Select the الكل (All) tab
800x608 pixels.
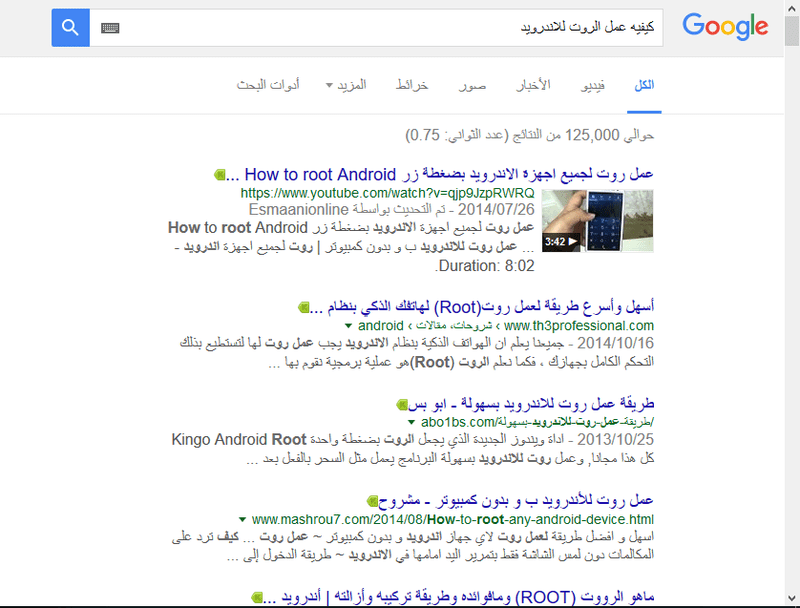tap(644, 85)
